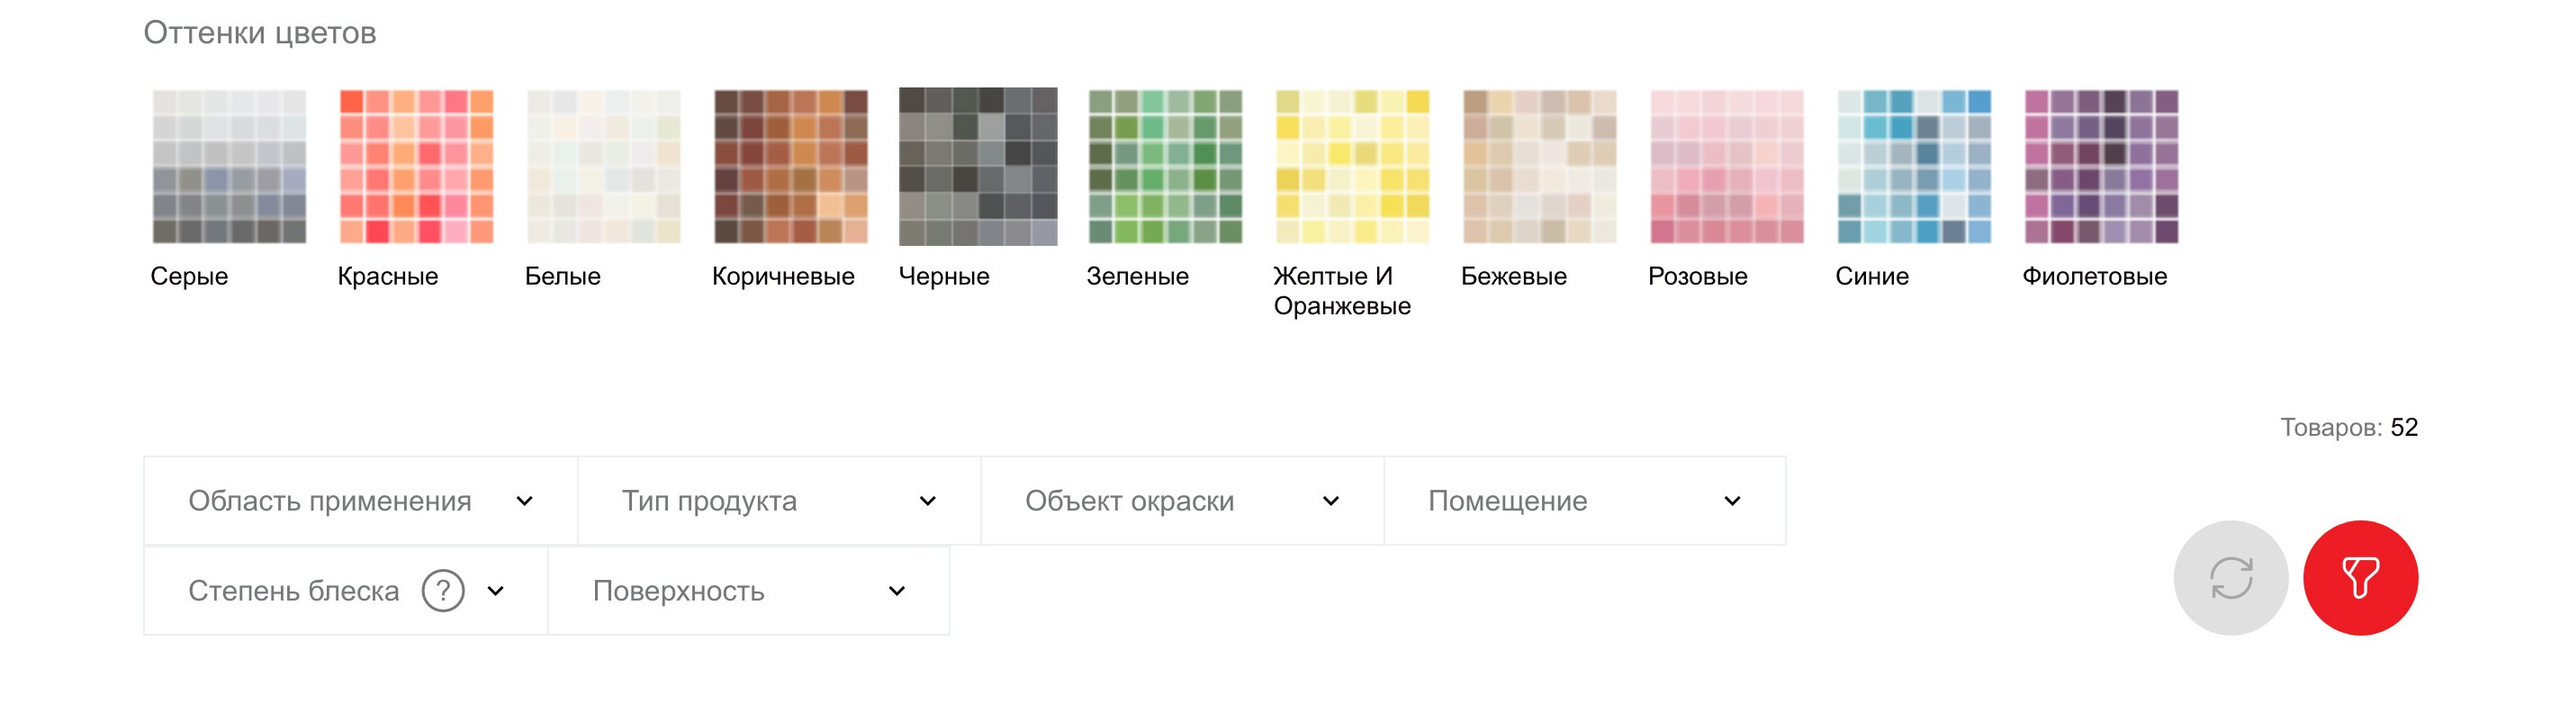Expand the Область применения dropdown

coord(359,500)
